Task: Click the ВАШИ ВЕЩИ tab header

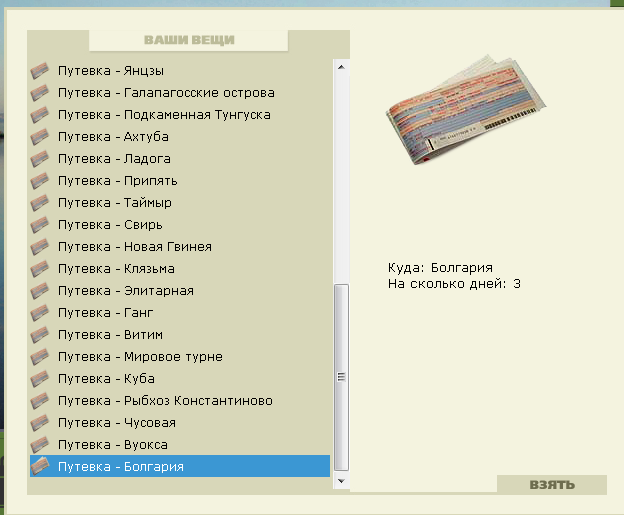Action: pos(189,40)
